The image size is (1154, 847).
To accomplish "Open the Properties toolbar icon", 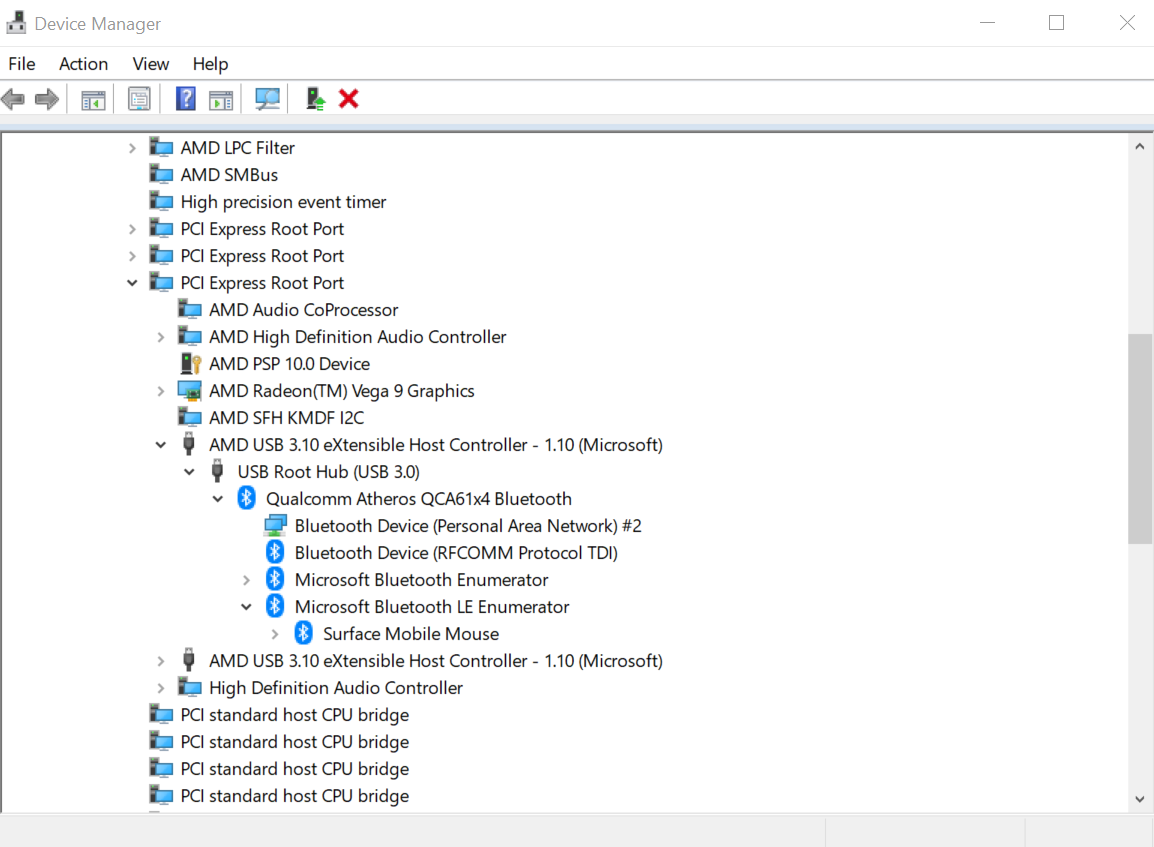I will (139, 99).
